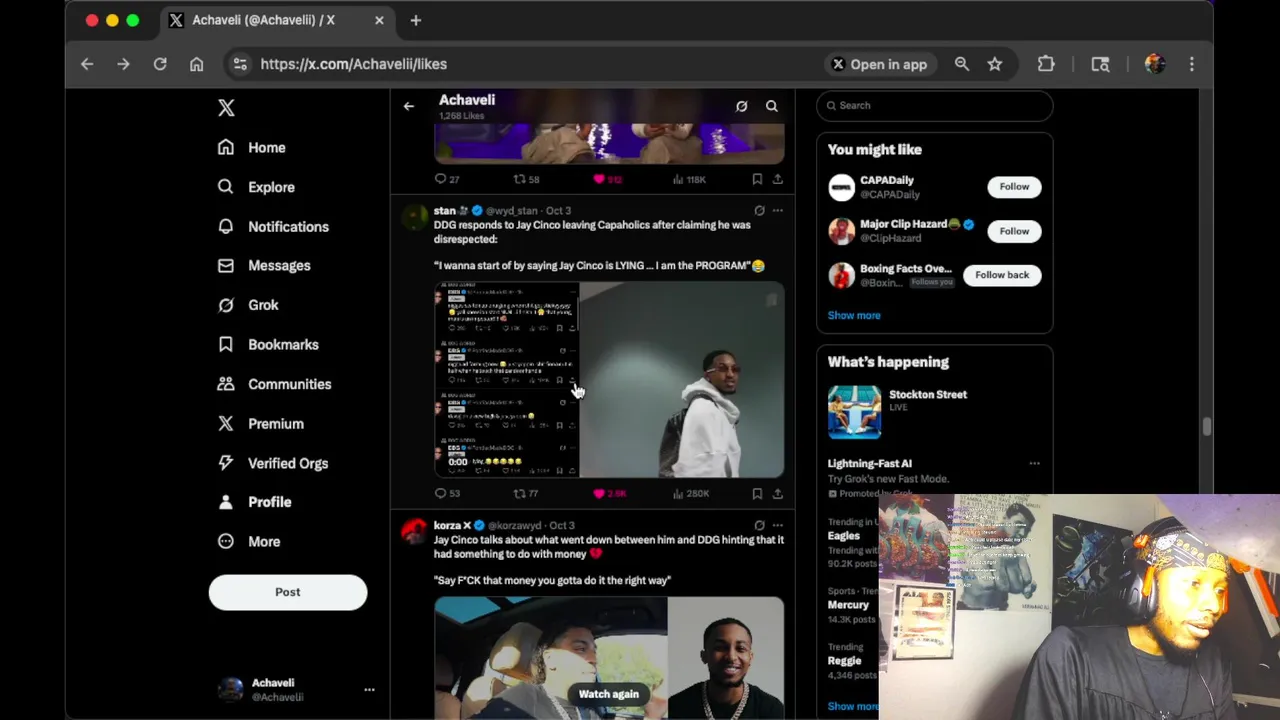The width and height of the screenshot is (1280, 720).
Task: Follow CAPADaily
Action: (x=1014, y=186)
